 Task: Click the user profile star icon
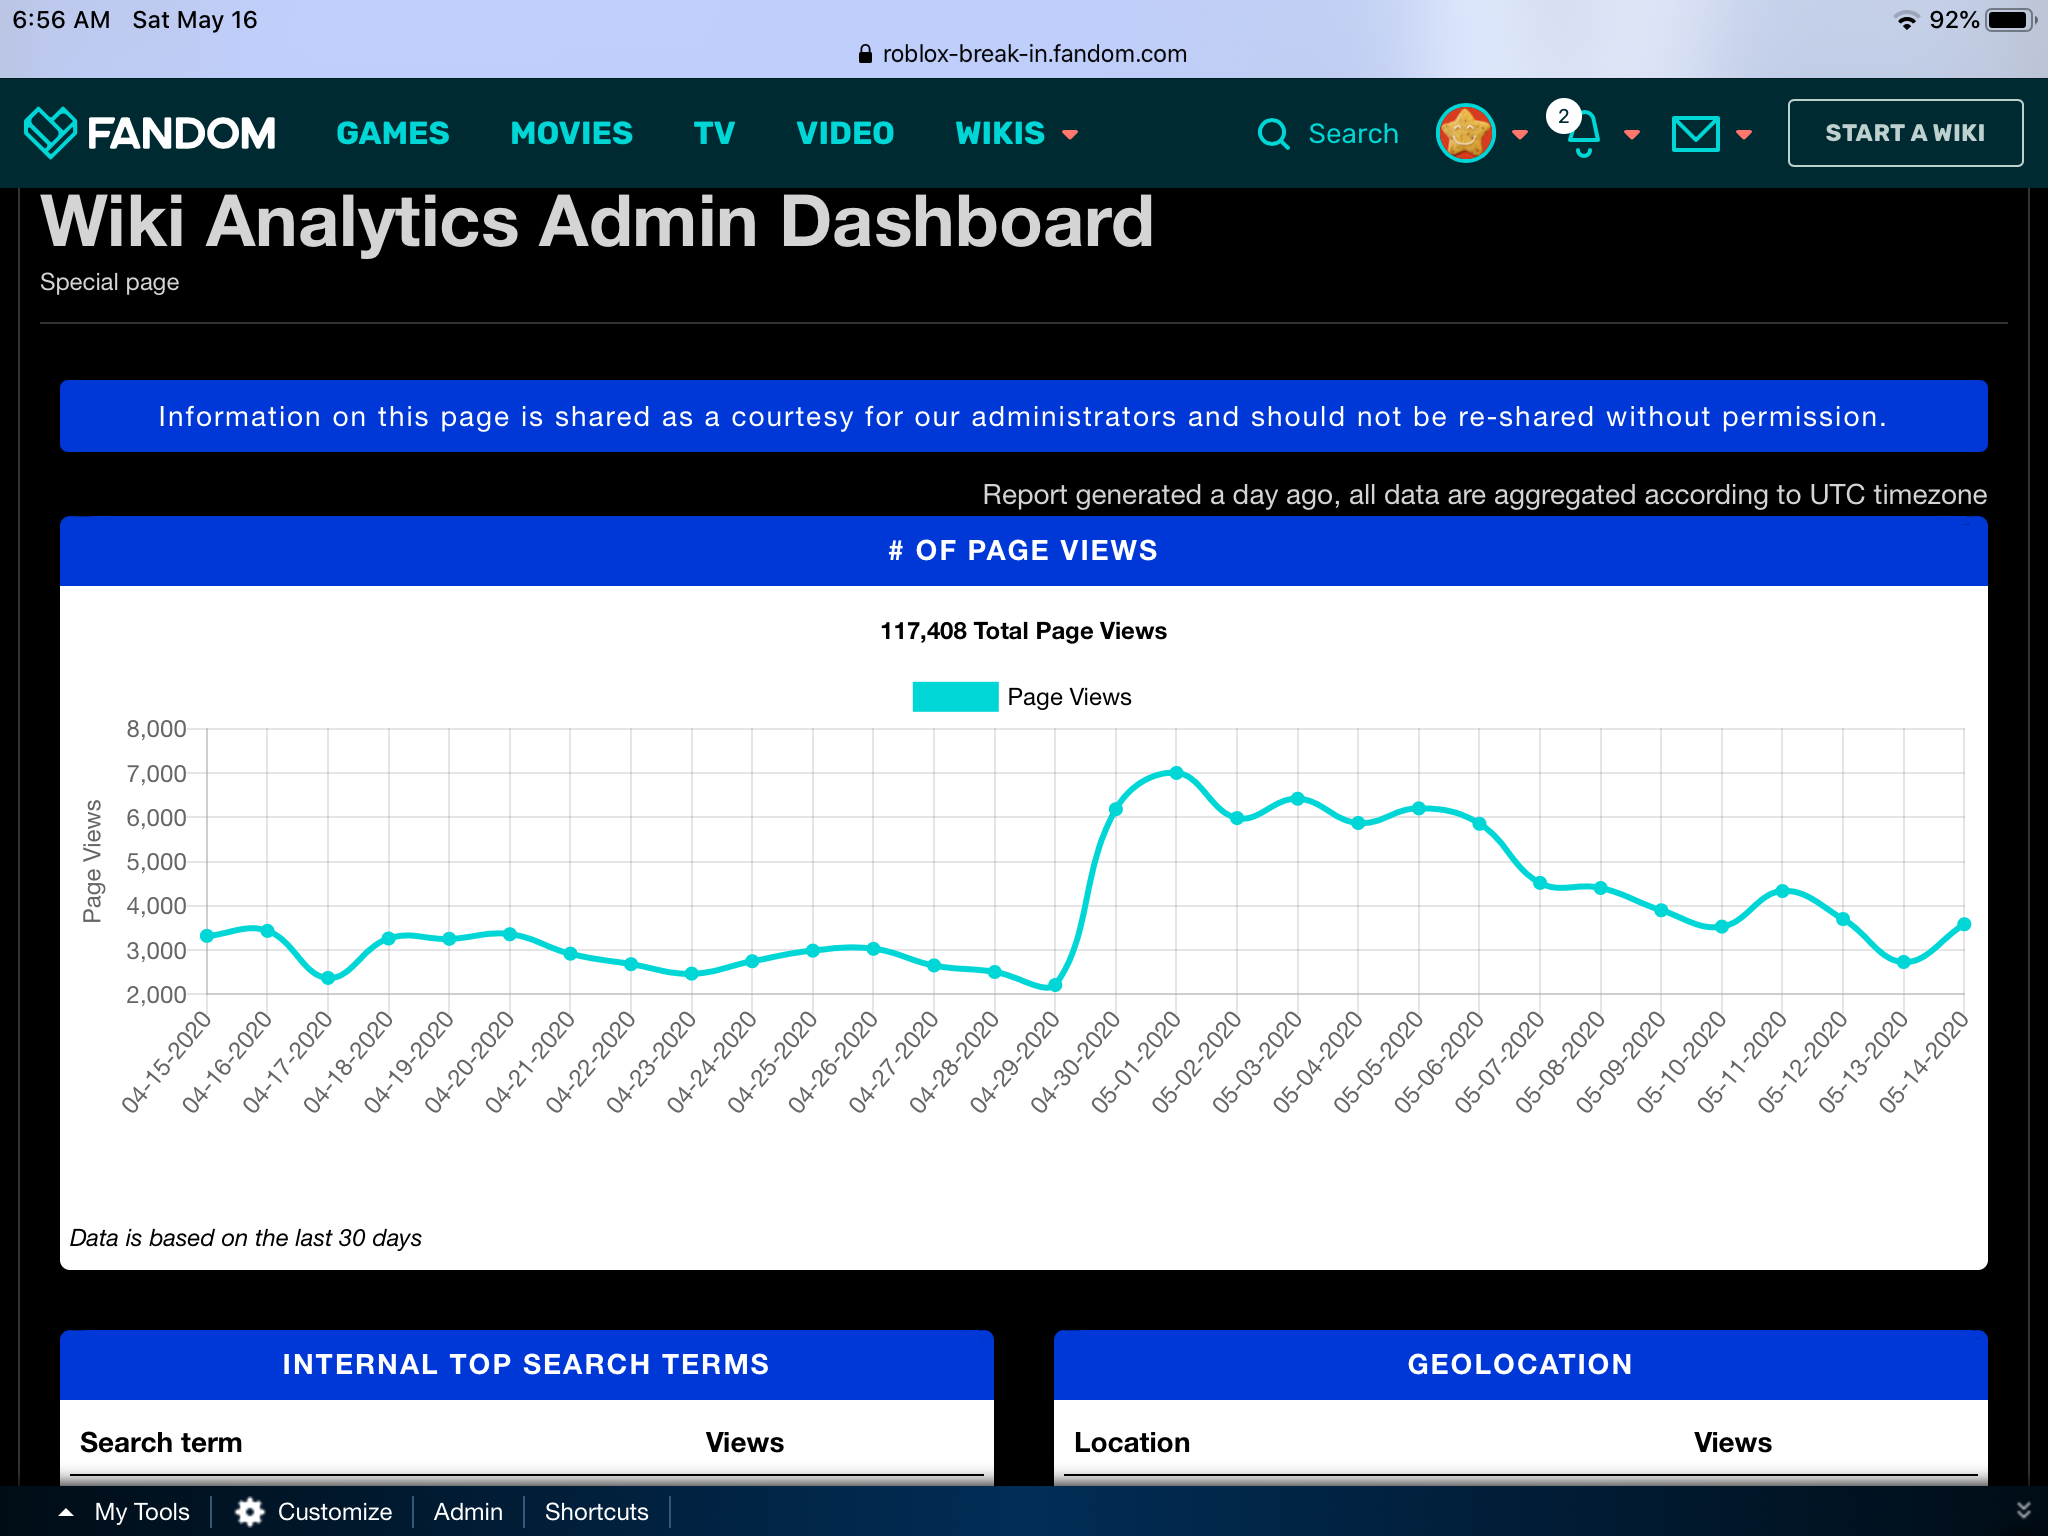click(x=1469, y=132)
